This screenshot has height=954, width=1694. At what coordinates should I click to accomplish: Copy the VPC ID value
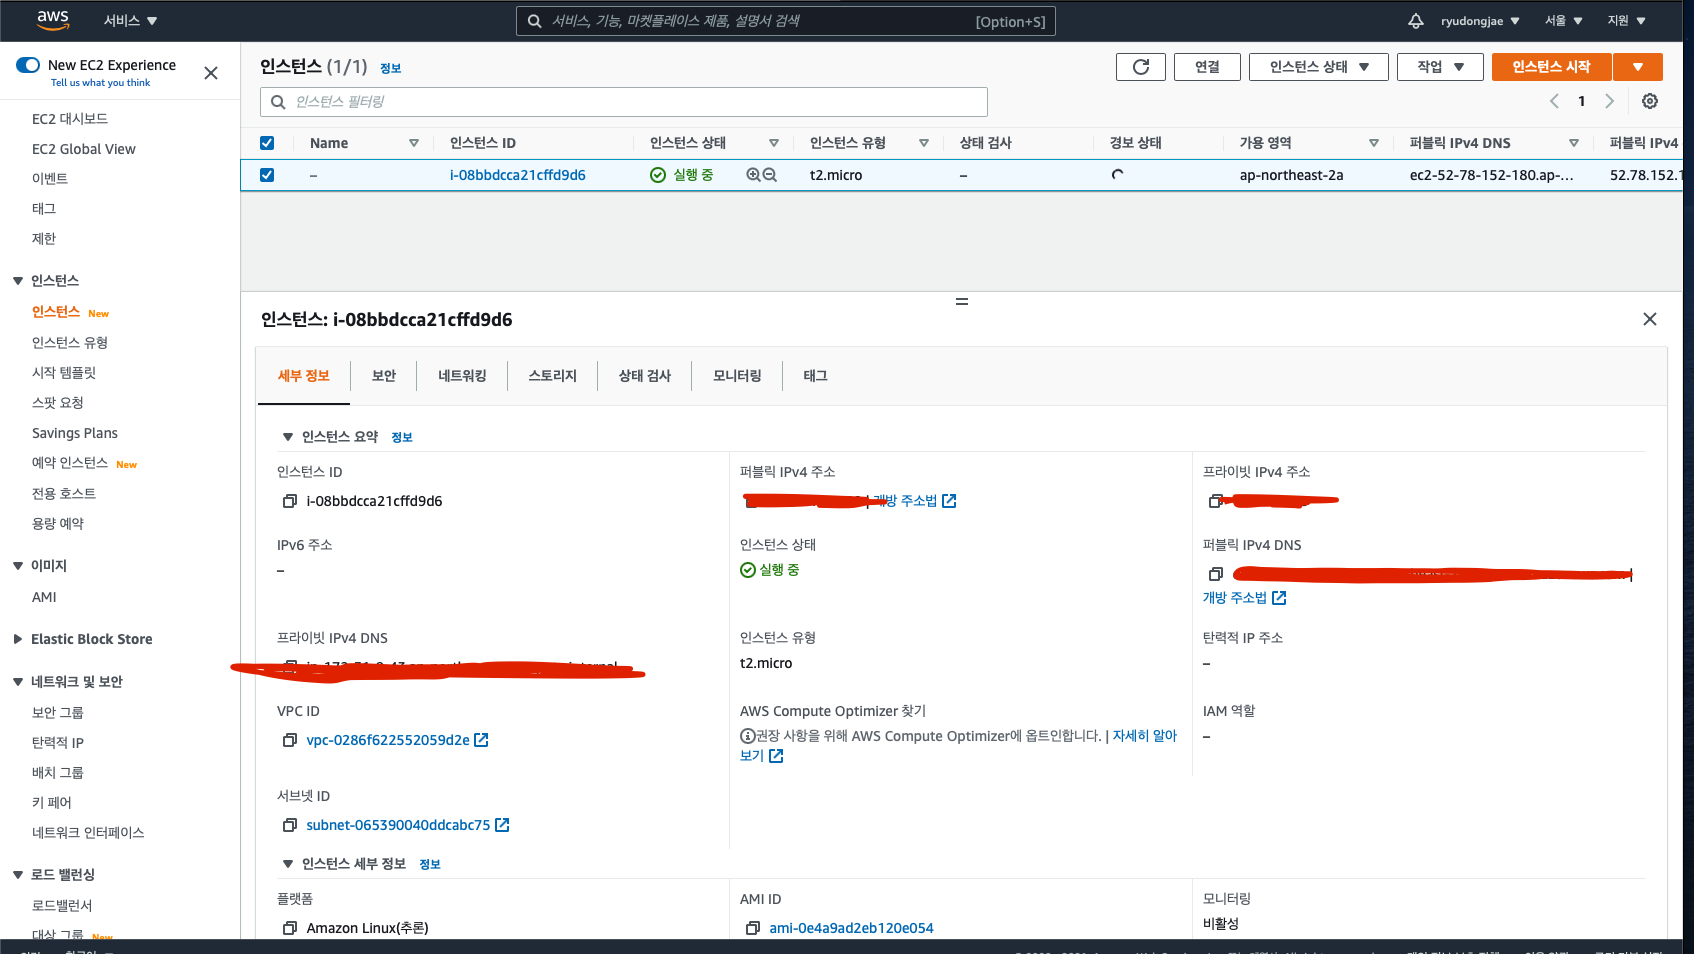290,740
